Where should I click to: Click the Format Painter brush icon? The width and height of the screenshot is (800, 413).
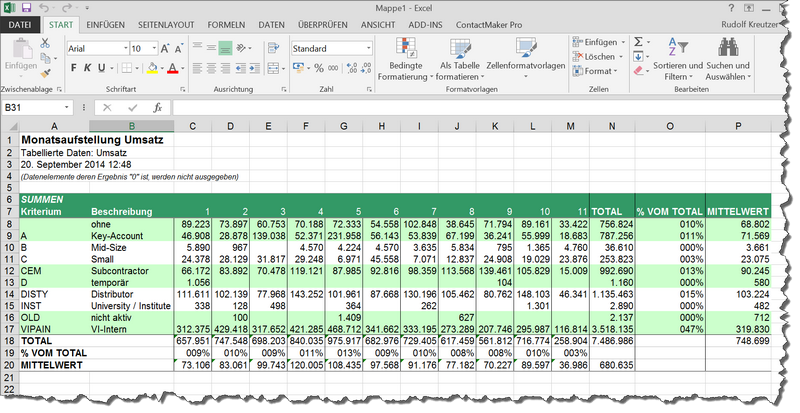pyautogui.click(x=46, y=75)
